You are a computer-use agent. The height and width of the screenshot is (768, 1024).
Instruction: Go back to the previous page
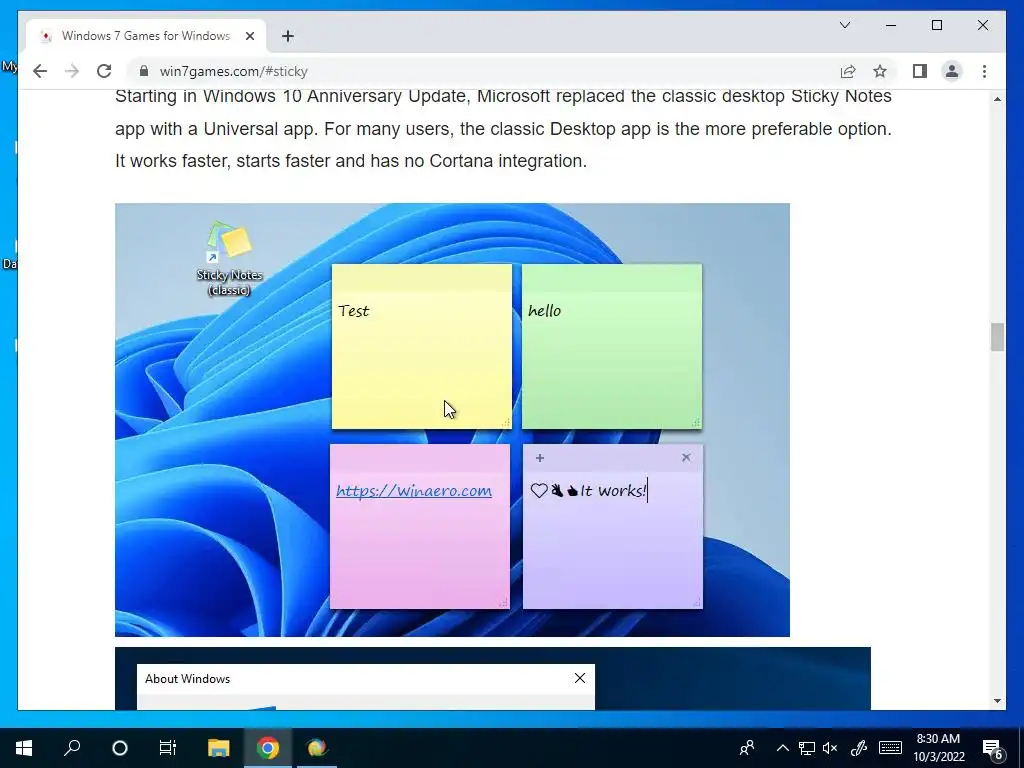click(x=40, y=71)
